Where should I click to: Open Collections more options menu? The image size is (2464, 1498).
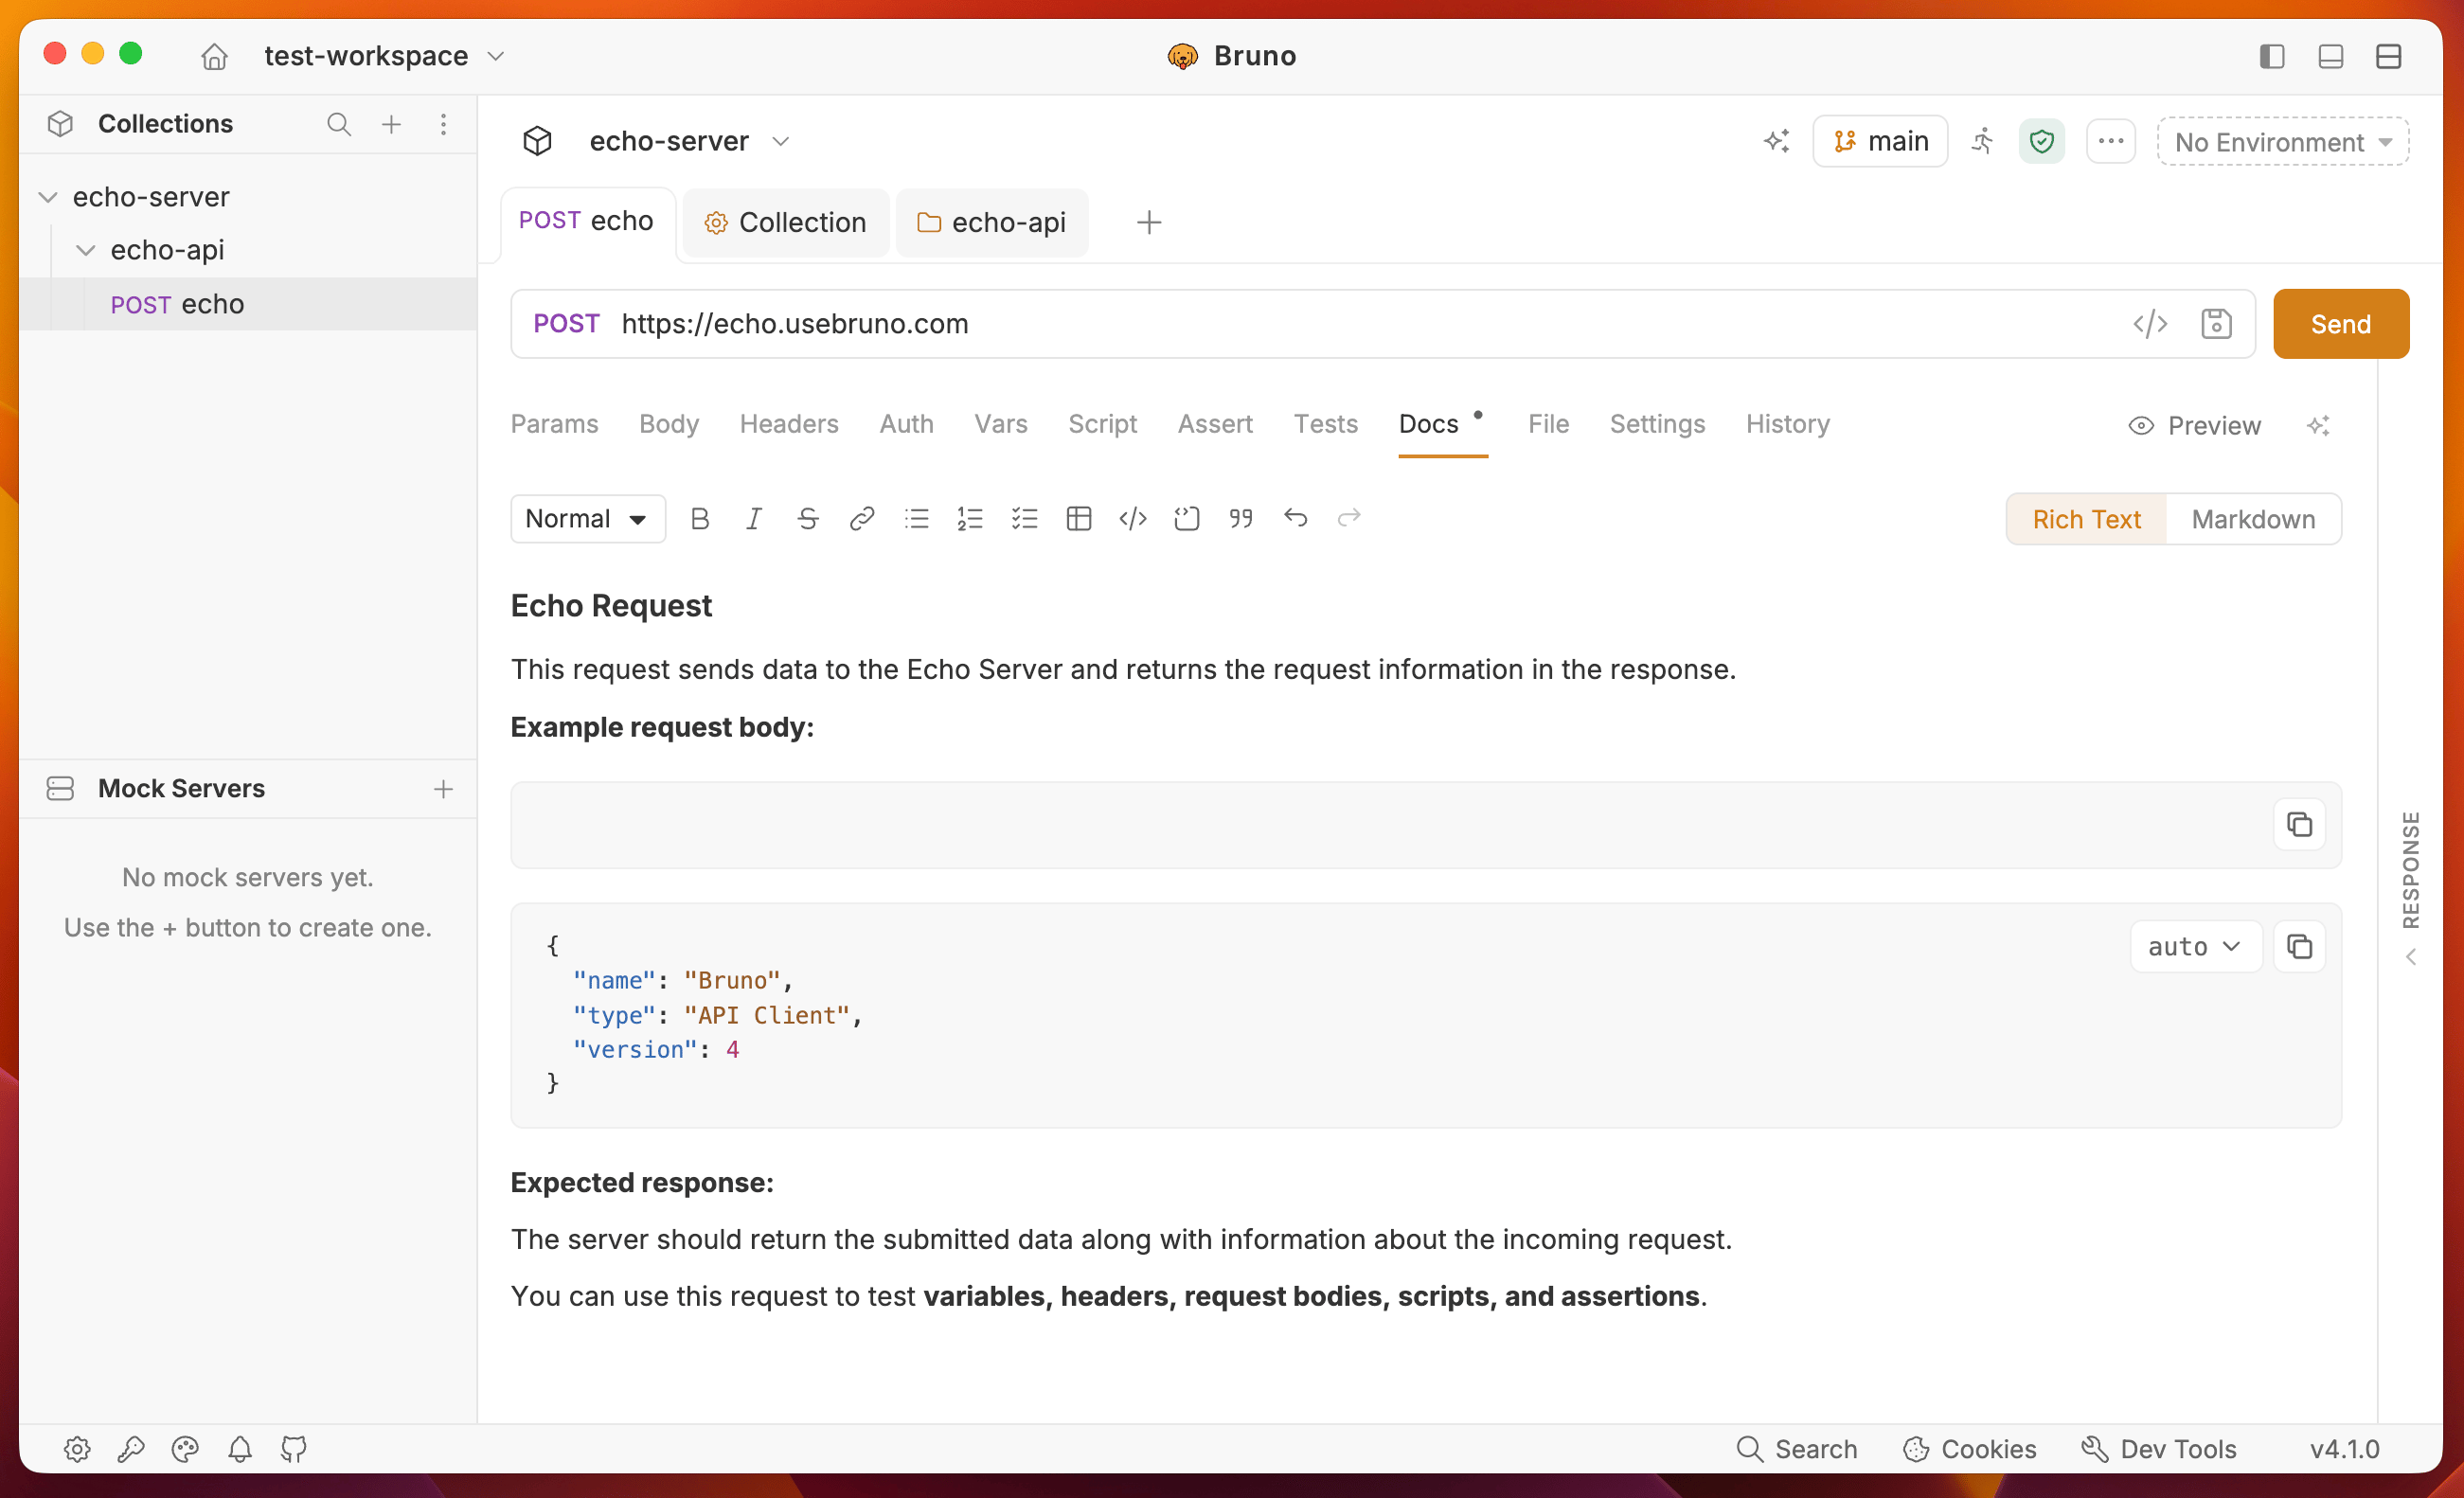[443, 124]
